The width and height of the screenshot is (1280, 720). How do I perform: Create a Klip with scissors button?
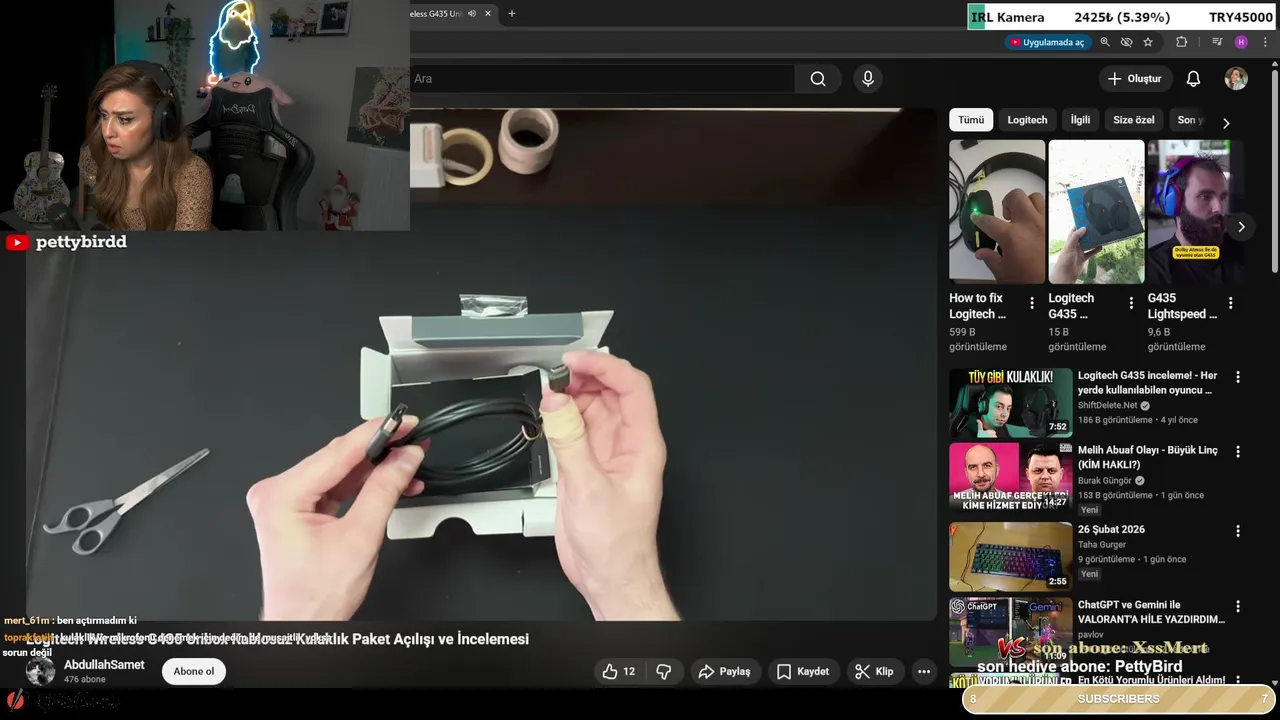pyautogui.click(x=874, y=672)
